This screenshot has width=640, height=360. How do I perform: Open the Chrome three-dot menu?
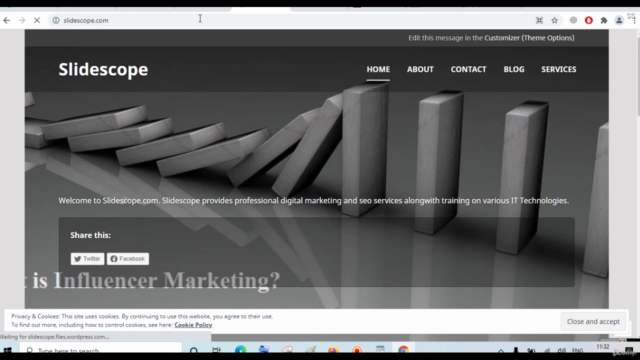tap(634, 20)
